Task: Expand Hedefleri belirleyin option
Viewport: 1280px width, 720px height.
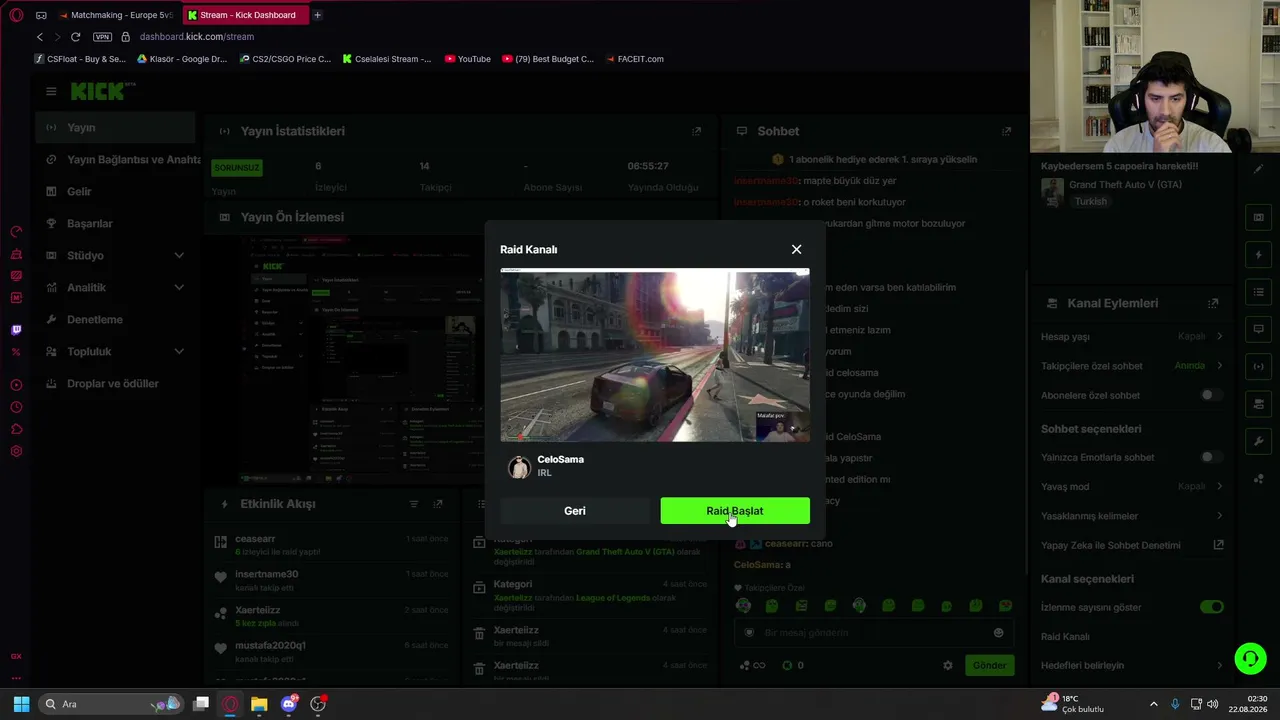Action: tap(1219, 665)
